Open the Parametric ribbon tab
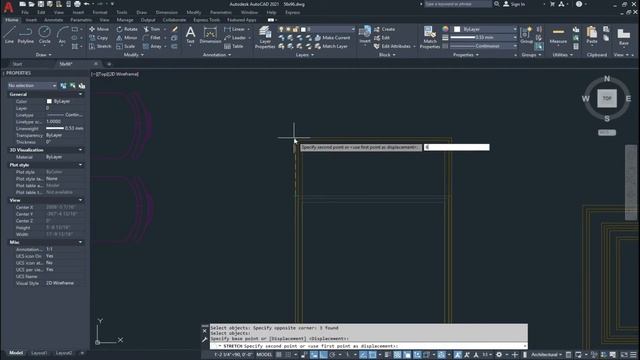Image resolution: width=640 pixels, height=360 pixels. coord(81,20)
